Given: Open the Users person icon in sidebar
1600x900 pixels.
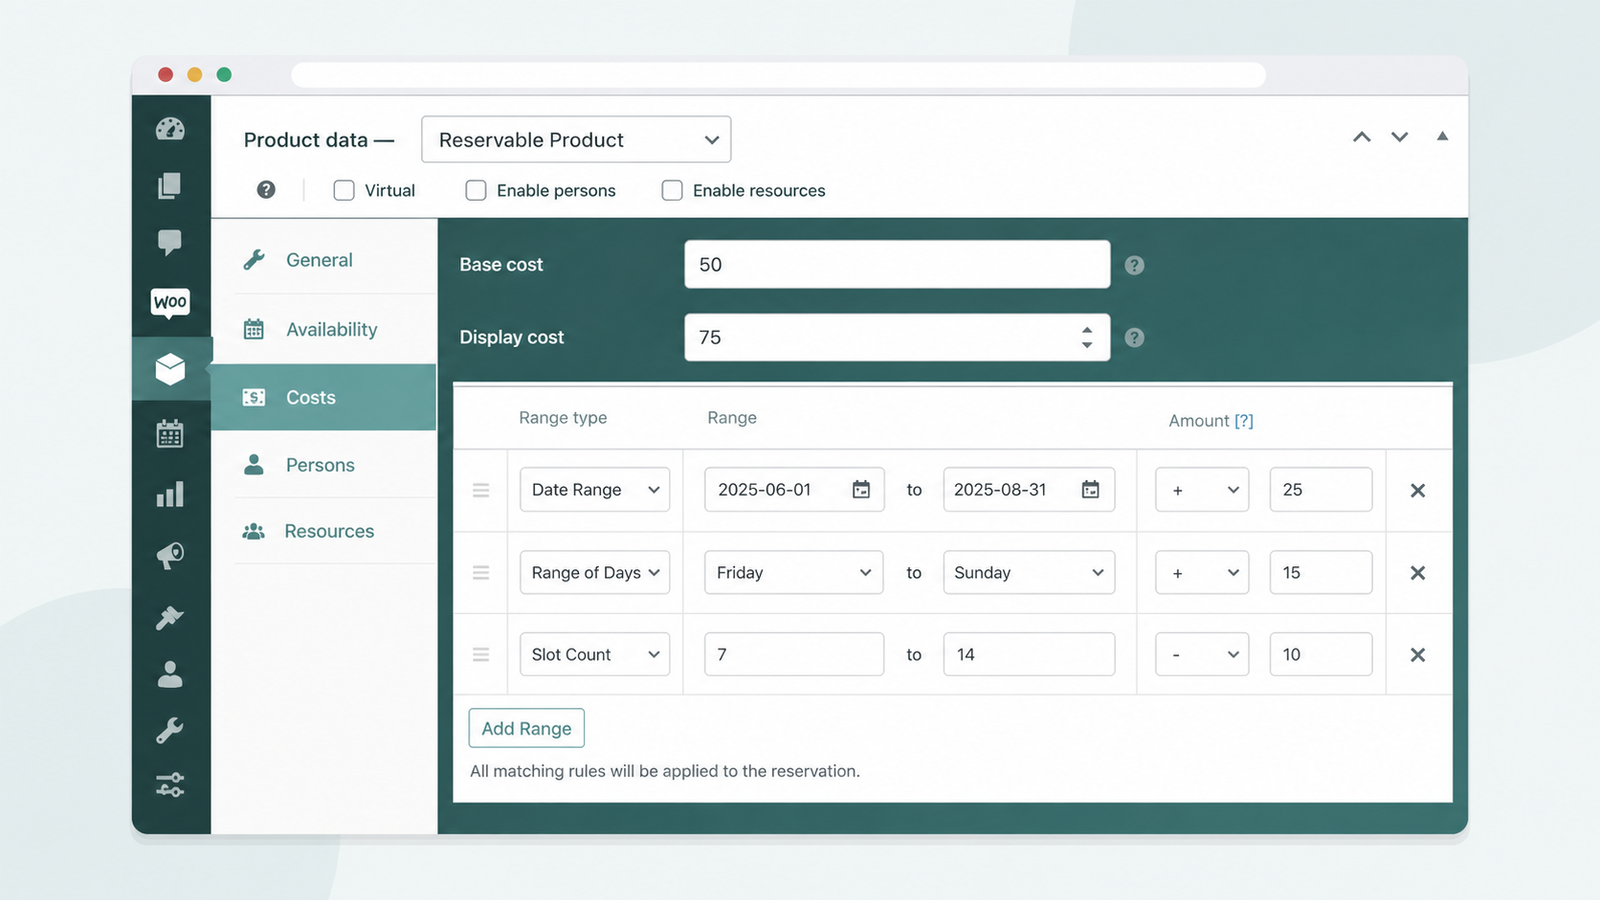Looking at the screenshot, I should point(170,675).
